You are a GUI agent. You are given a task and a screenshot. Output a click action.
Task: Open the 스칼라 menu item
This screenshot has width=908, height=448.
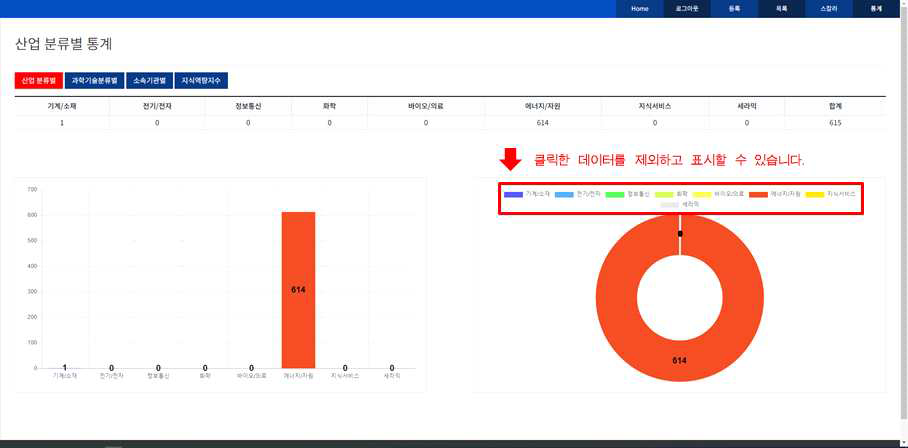tap(828, 8)
